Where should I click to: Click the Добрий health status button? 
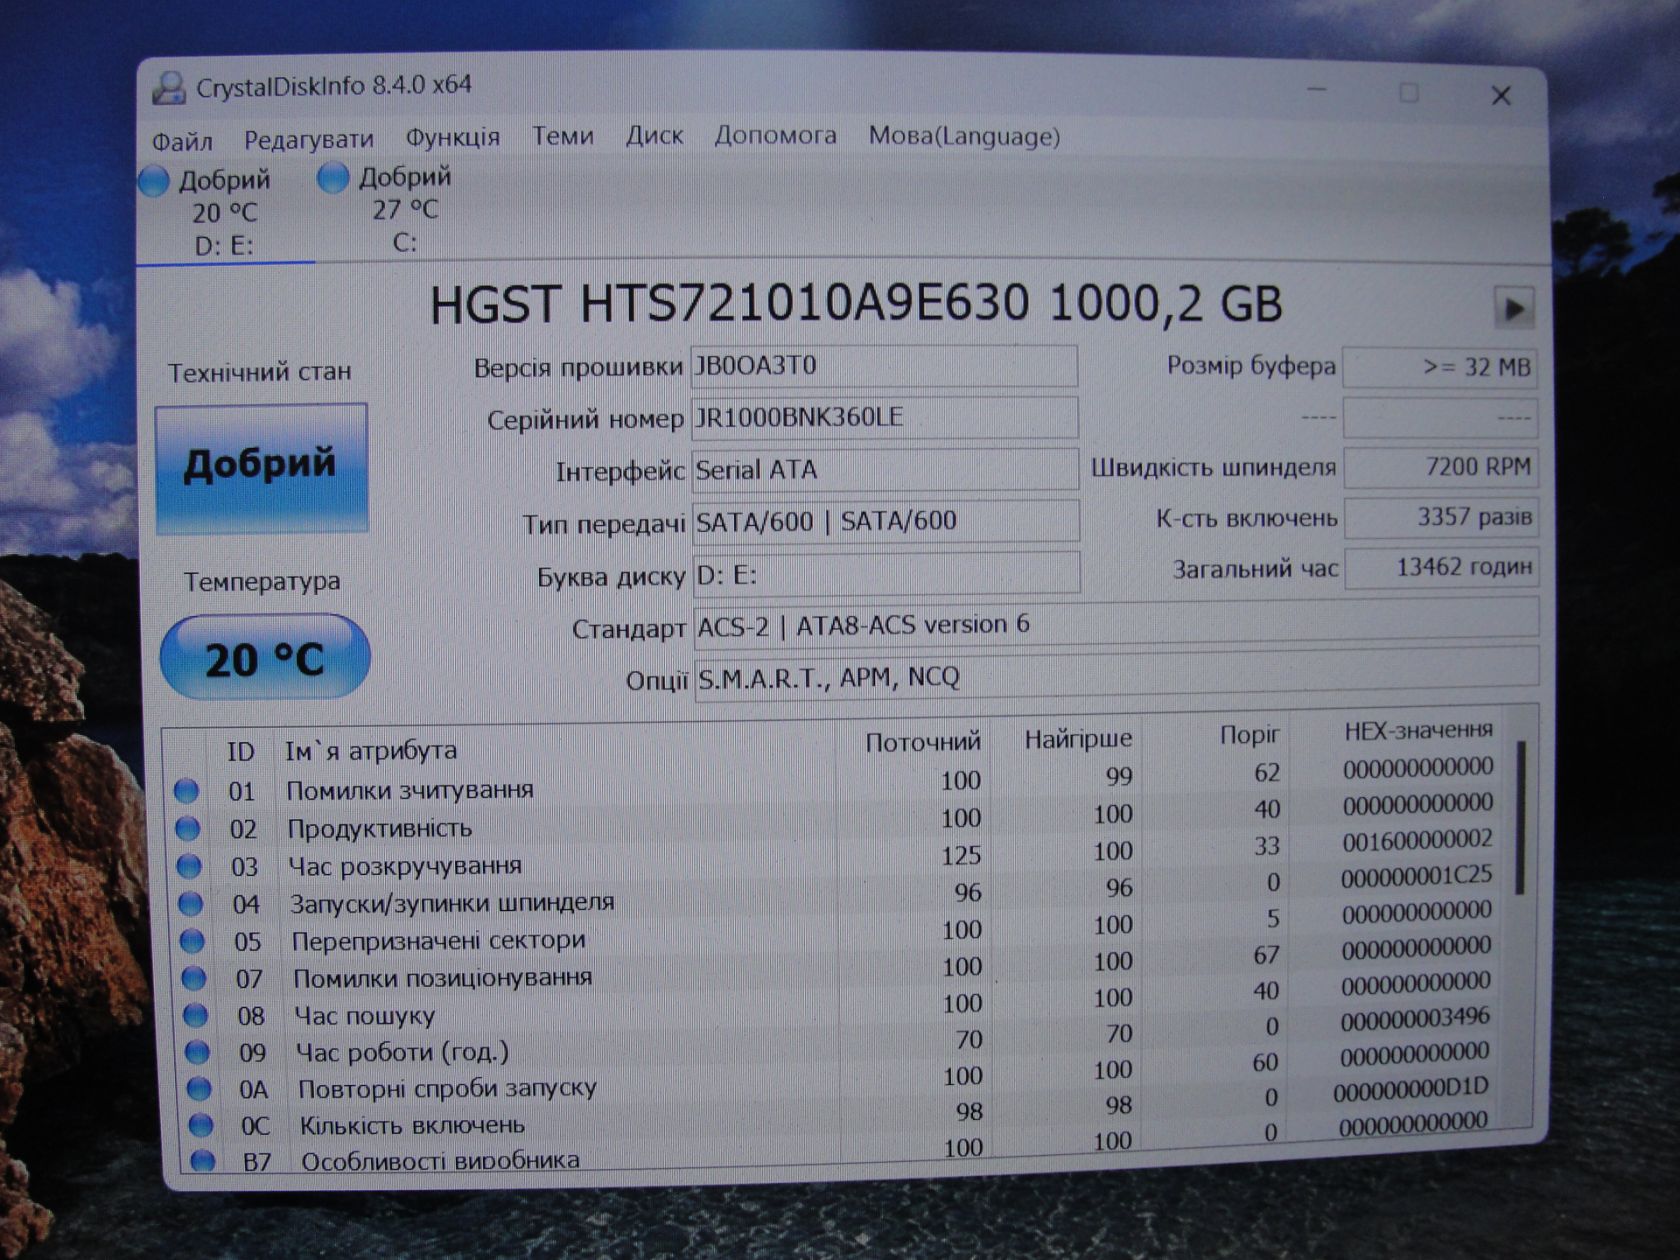pyautogui.click(x=261, y=467)
